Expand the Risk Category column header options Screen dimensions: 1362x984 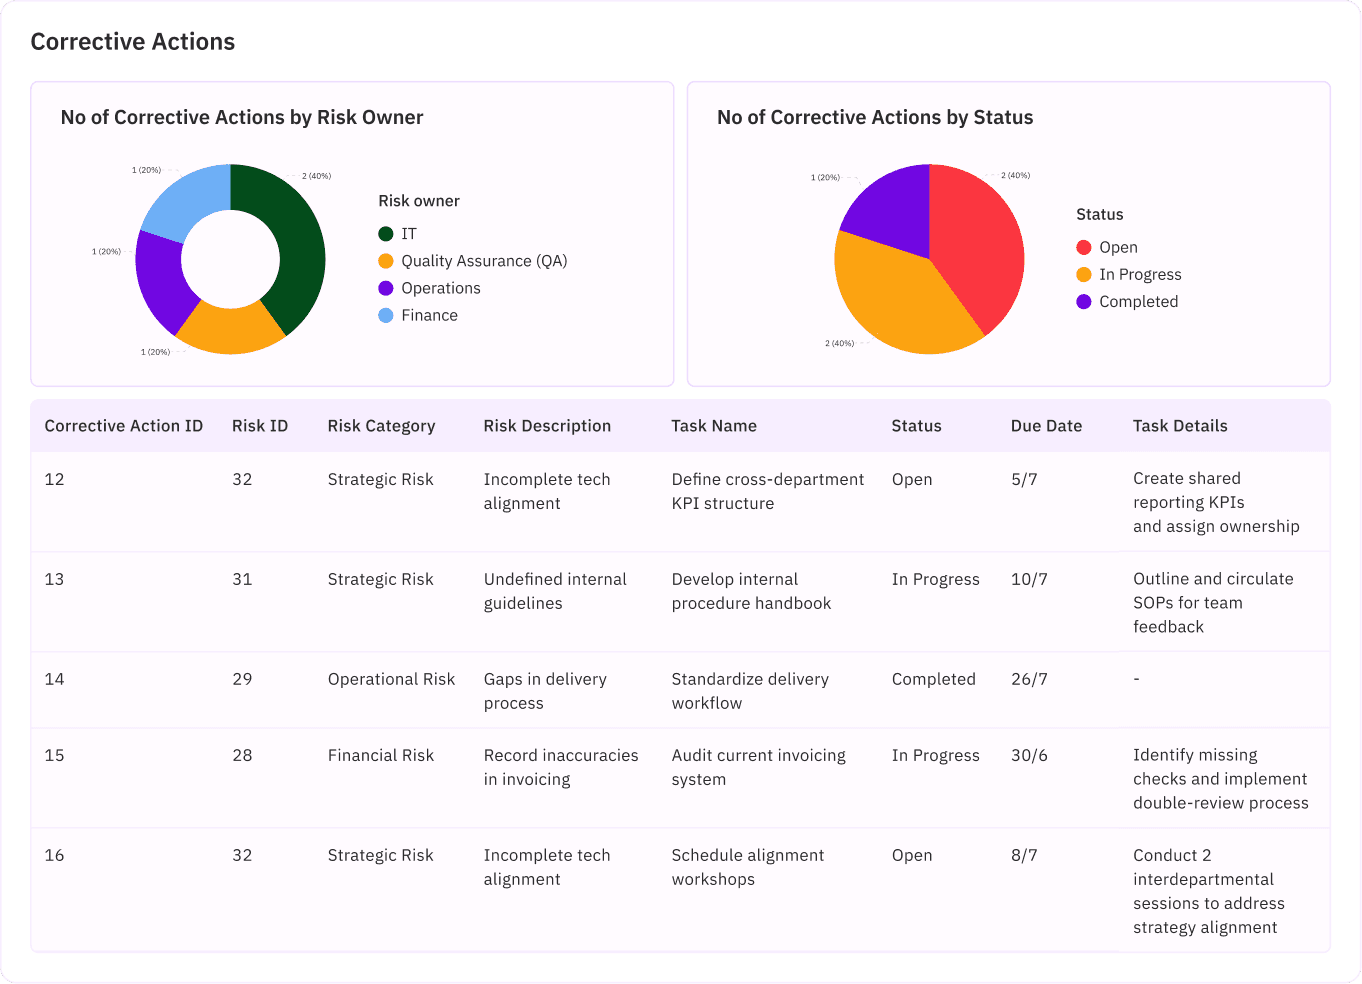coord(381,425)
